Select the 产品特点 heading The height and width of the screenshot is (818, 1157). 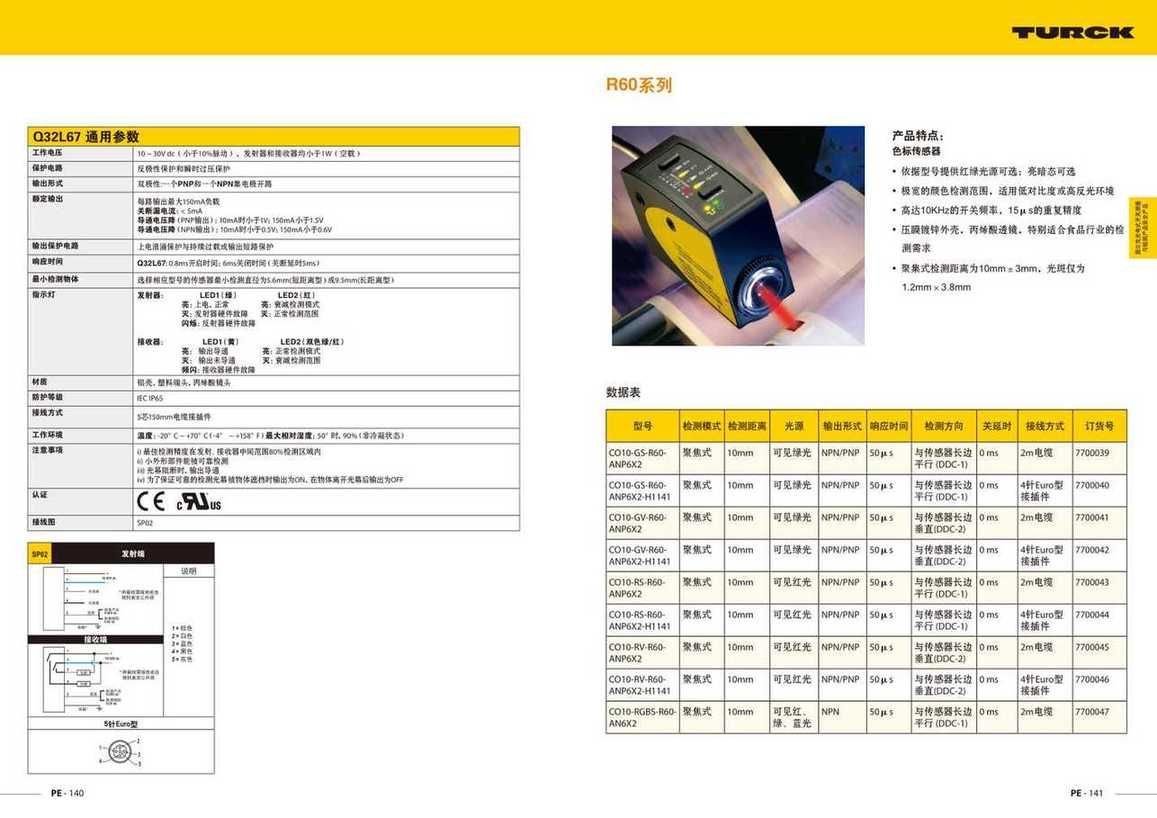point(918,135)
